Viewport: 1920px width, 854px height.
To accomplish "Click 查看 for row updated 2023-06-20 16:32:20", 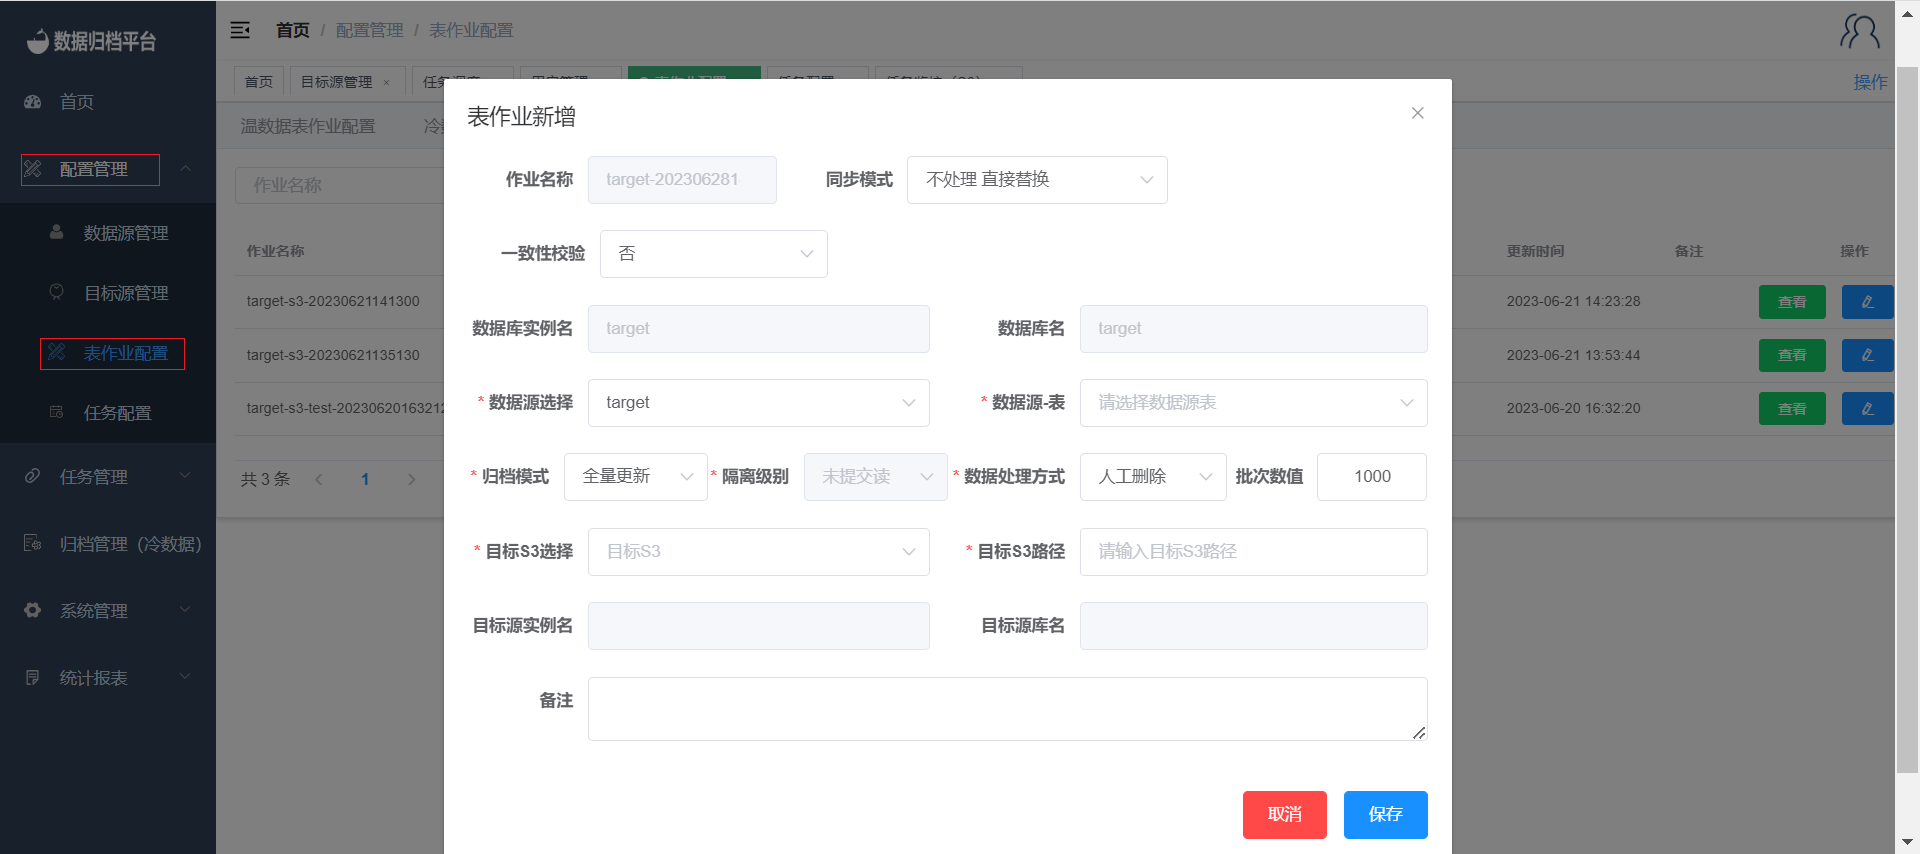I will click(x=1792, y=408).
